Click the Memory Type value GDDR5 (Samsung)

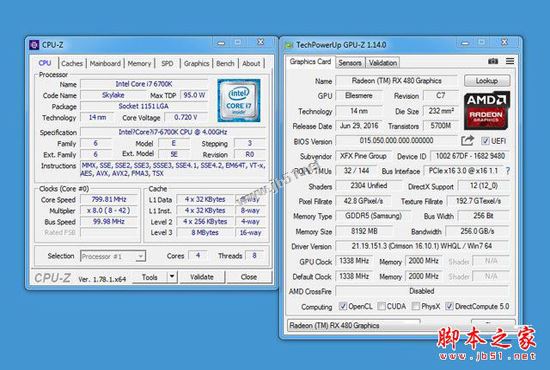point(373,216)
